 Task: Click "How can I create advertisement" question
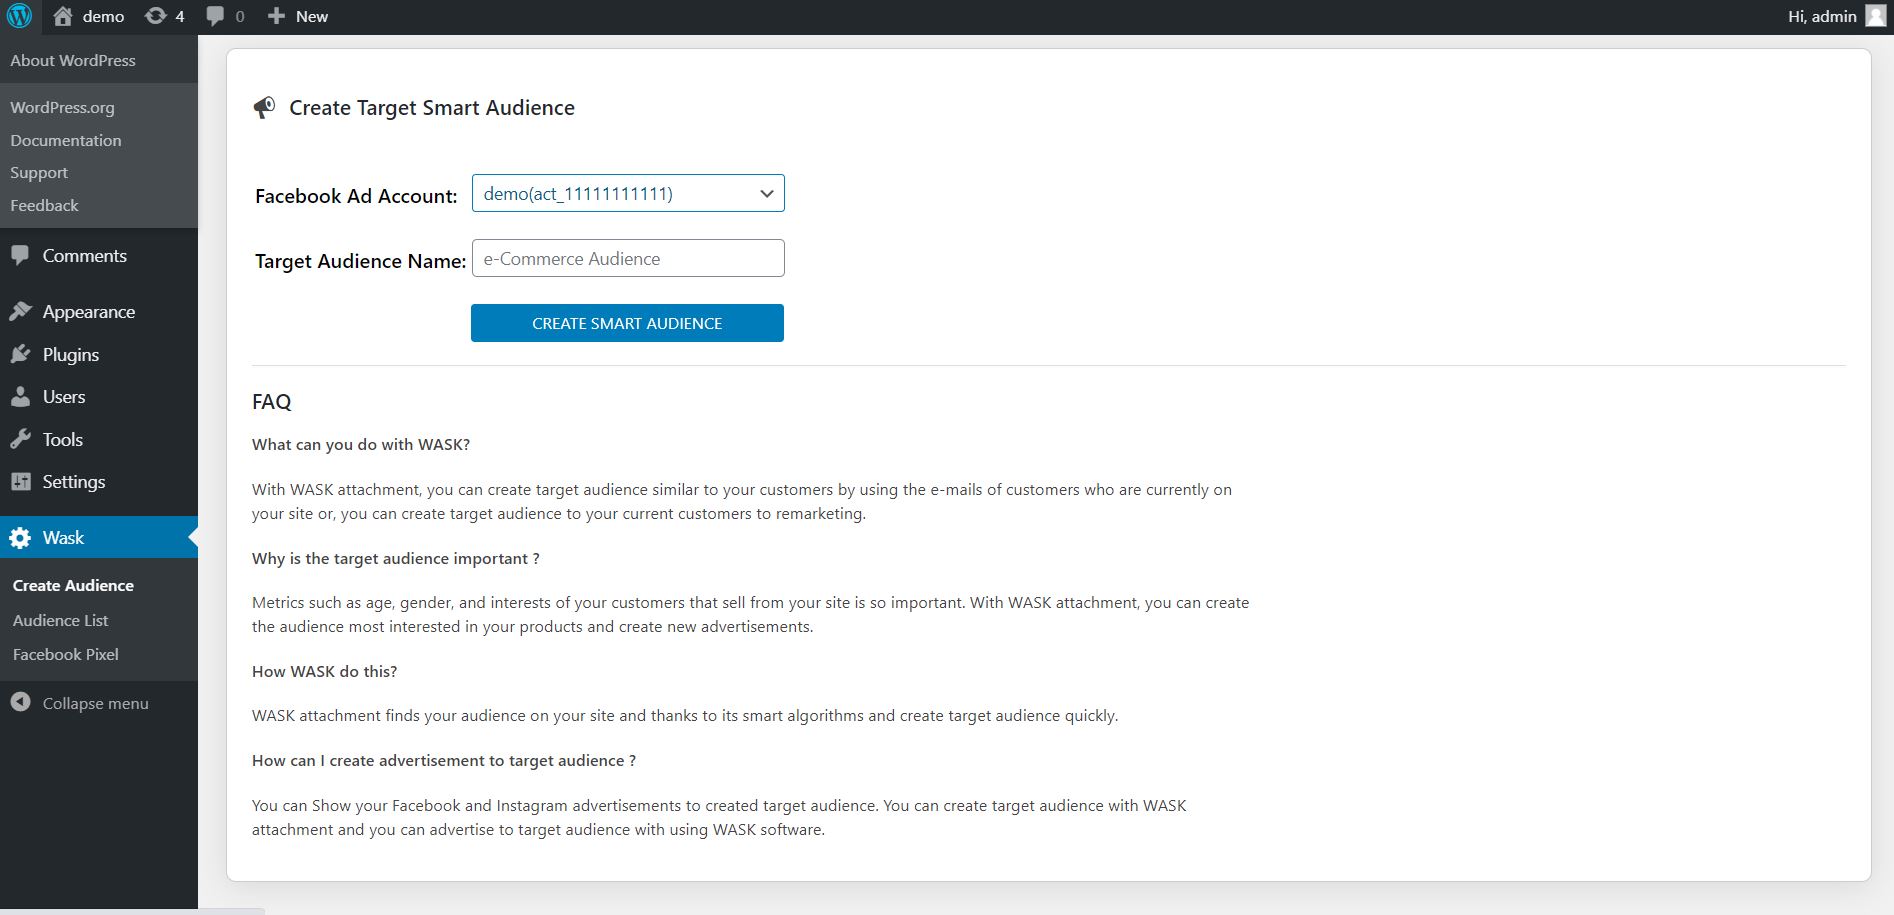[x=444, y=761]
